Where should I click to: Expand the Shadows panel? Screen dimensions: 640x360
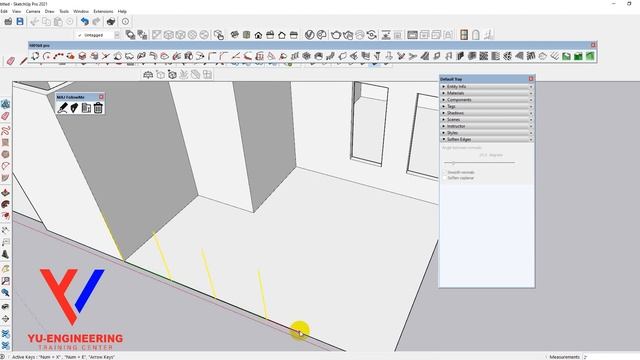pyautogui.click(x=444, y=113)
